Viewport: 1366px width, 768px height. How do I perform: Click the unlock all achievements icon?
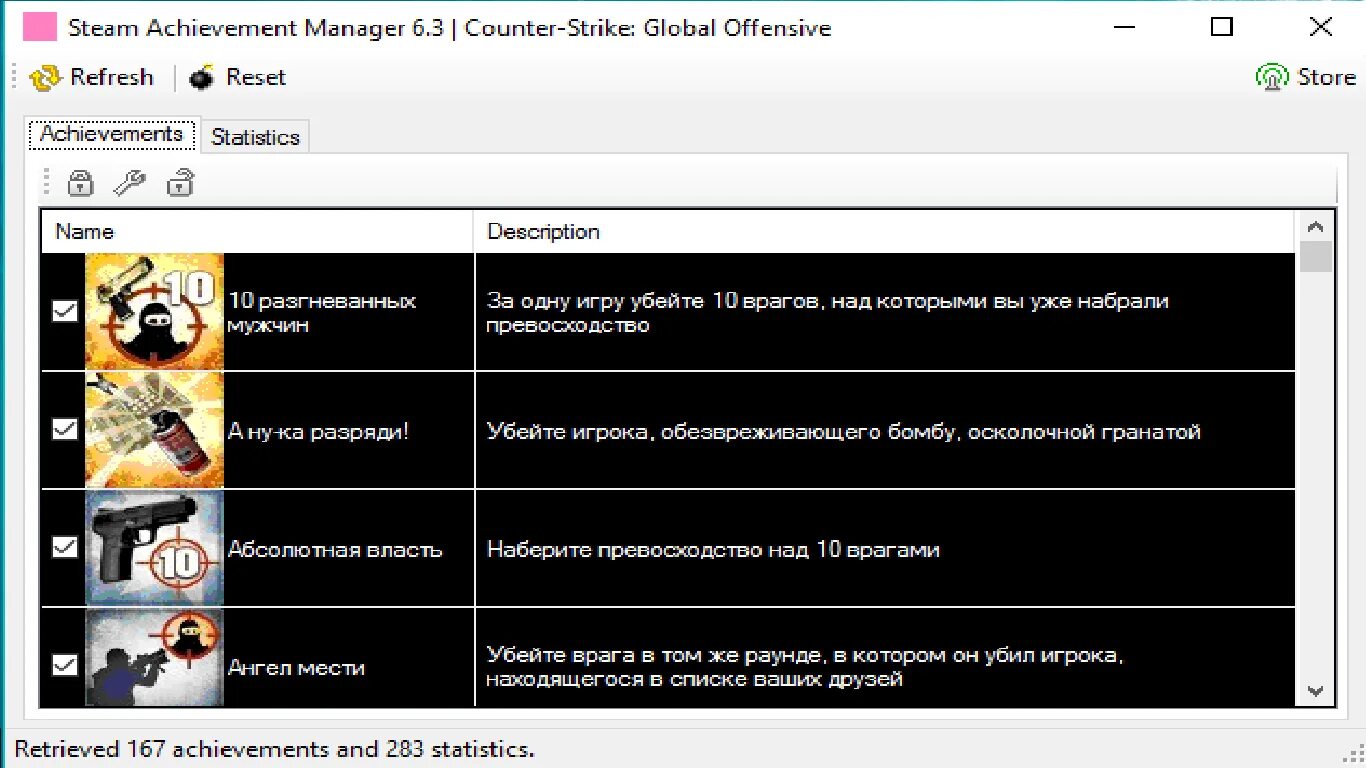(180, 183)
